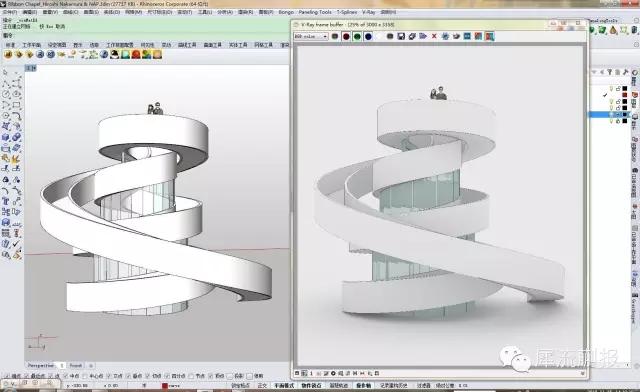This screenshot has width=640, height=392.
Task: Click the save image floppy icon in frame buffer
Action: coord(401,36)
